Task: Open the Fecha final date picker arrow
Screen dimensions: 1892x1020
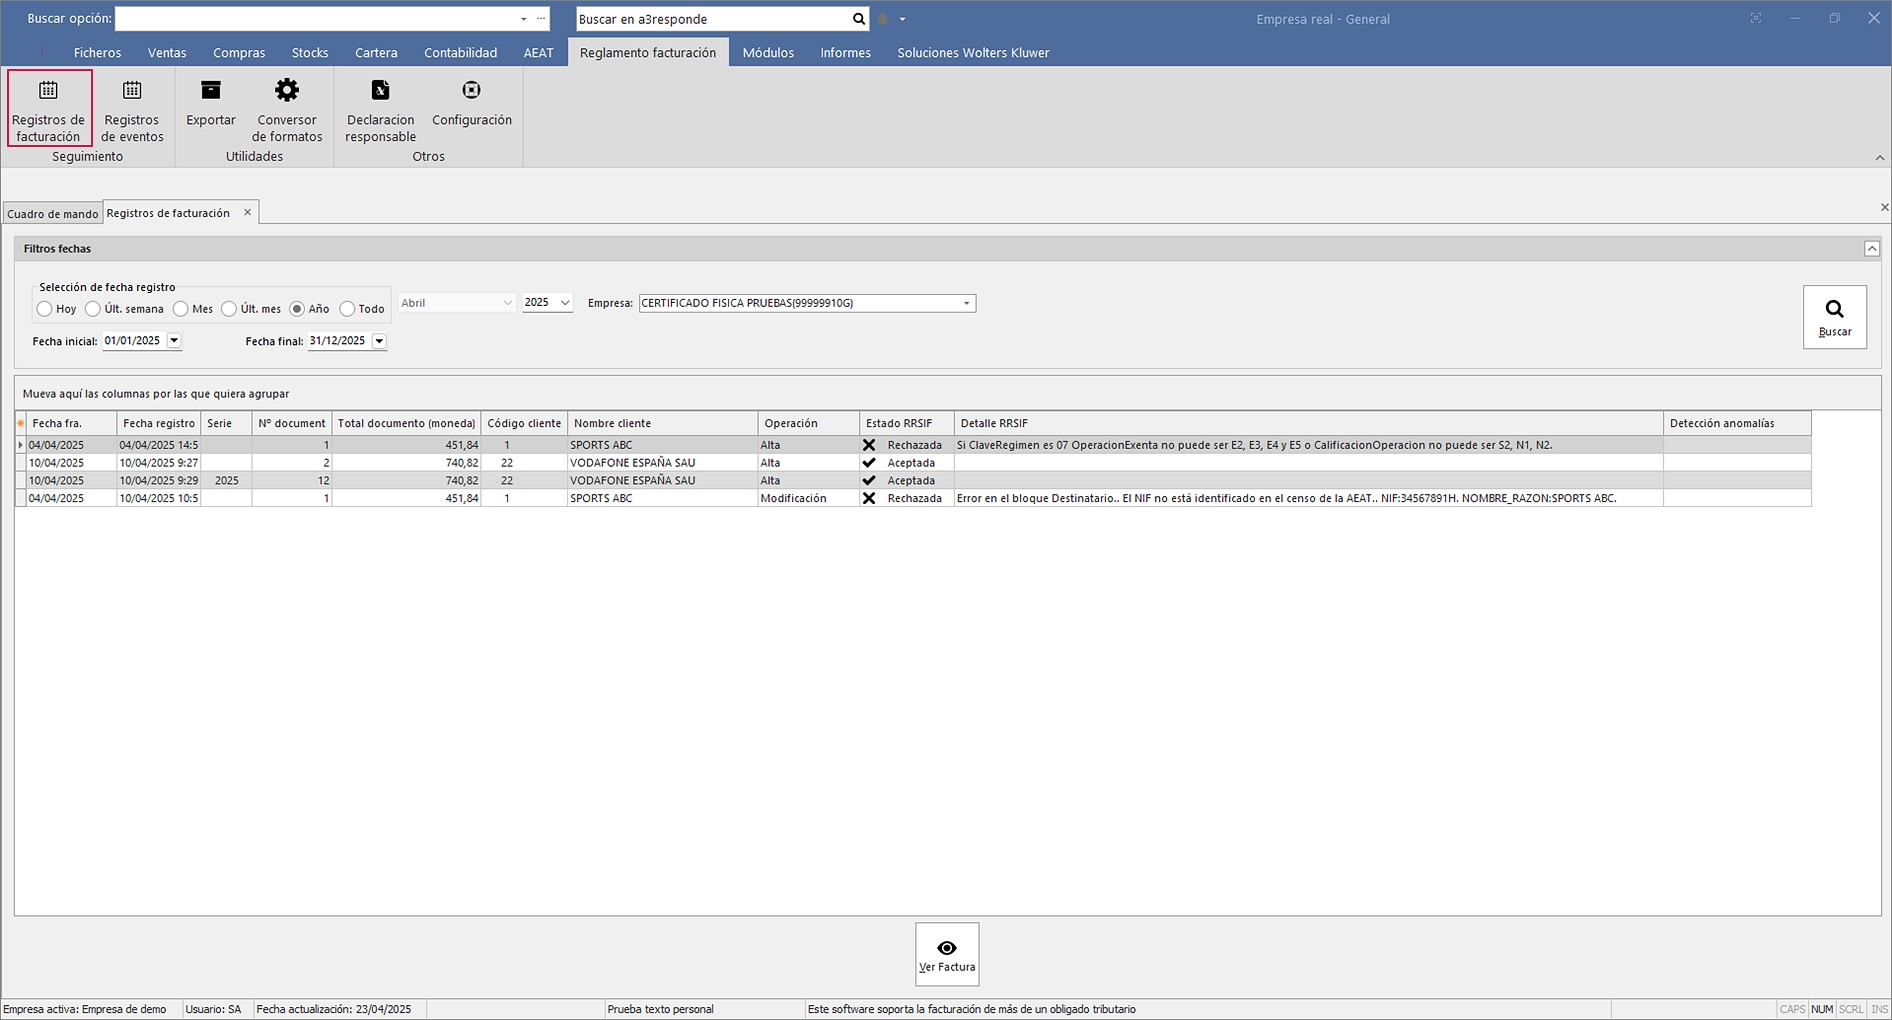Action: coord(379,341)
